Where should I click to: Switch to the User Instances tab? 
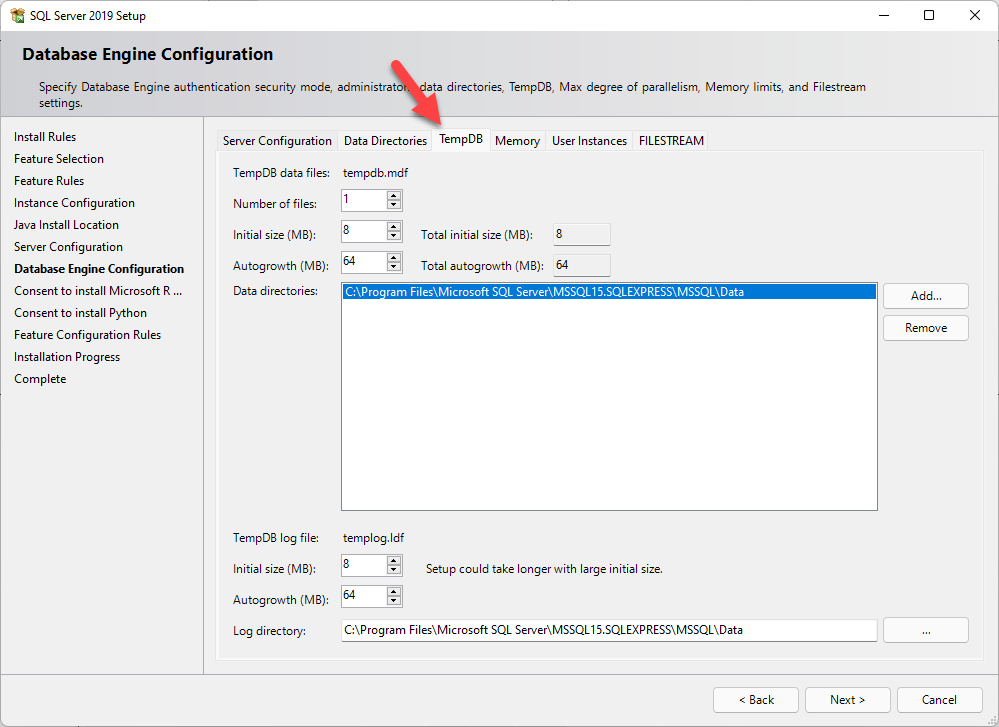[589, 141]
